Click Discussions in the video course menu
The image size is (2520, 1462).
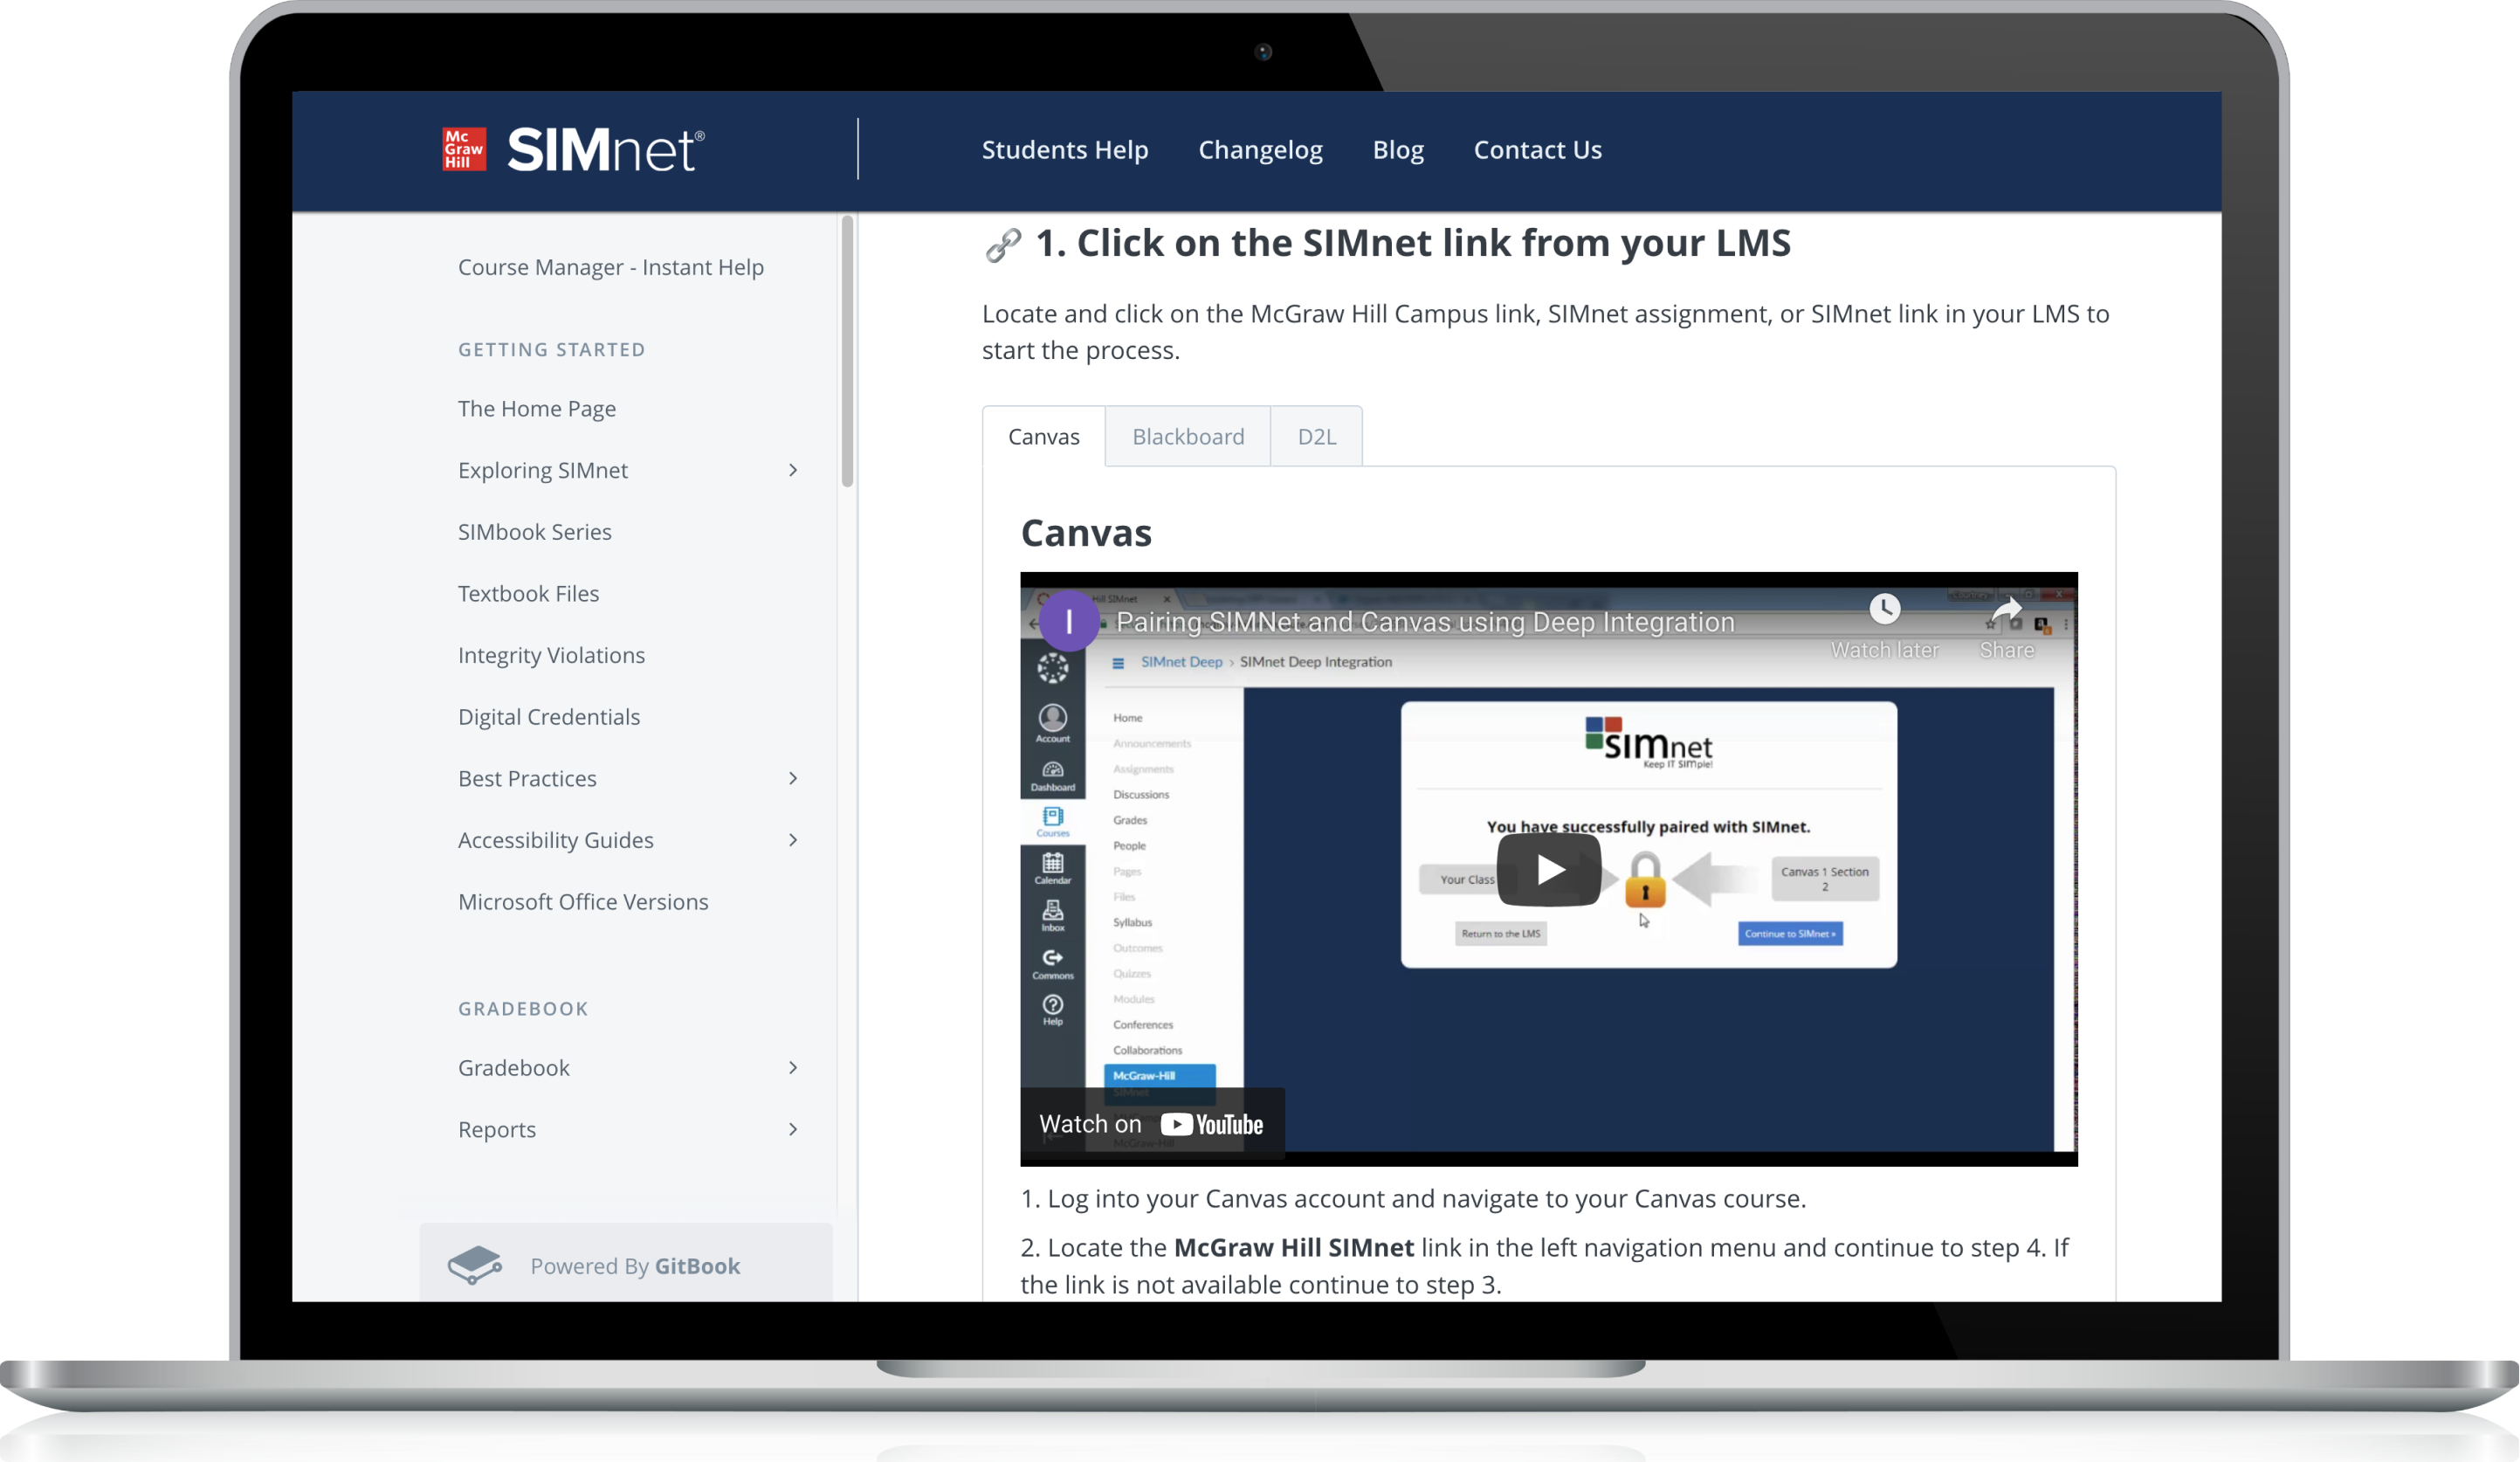tap(1140, 795)
